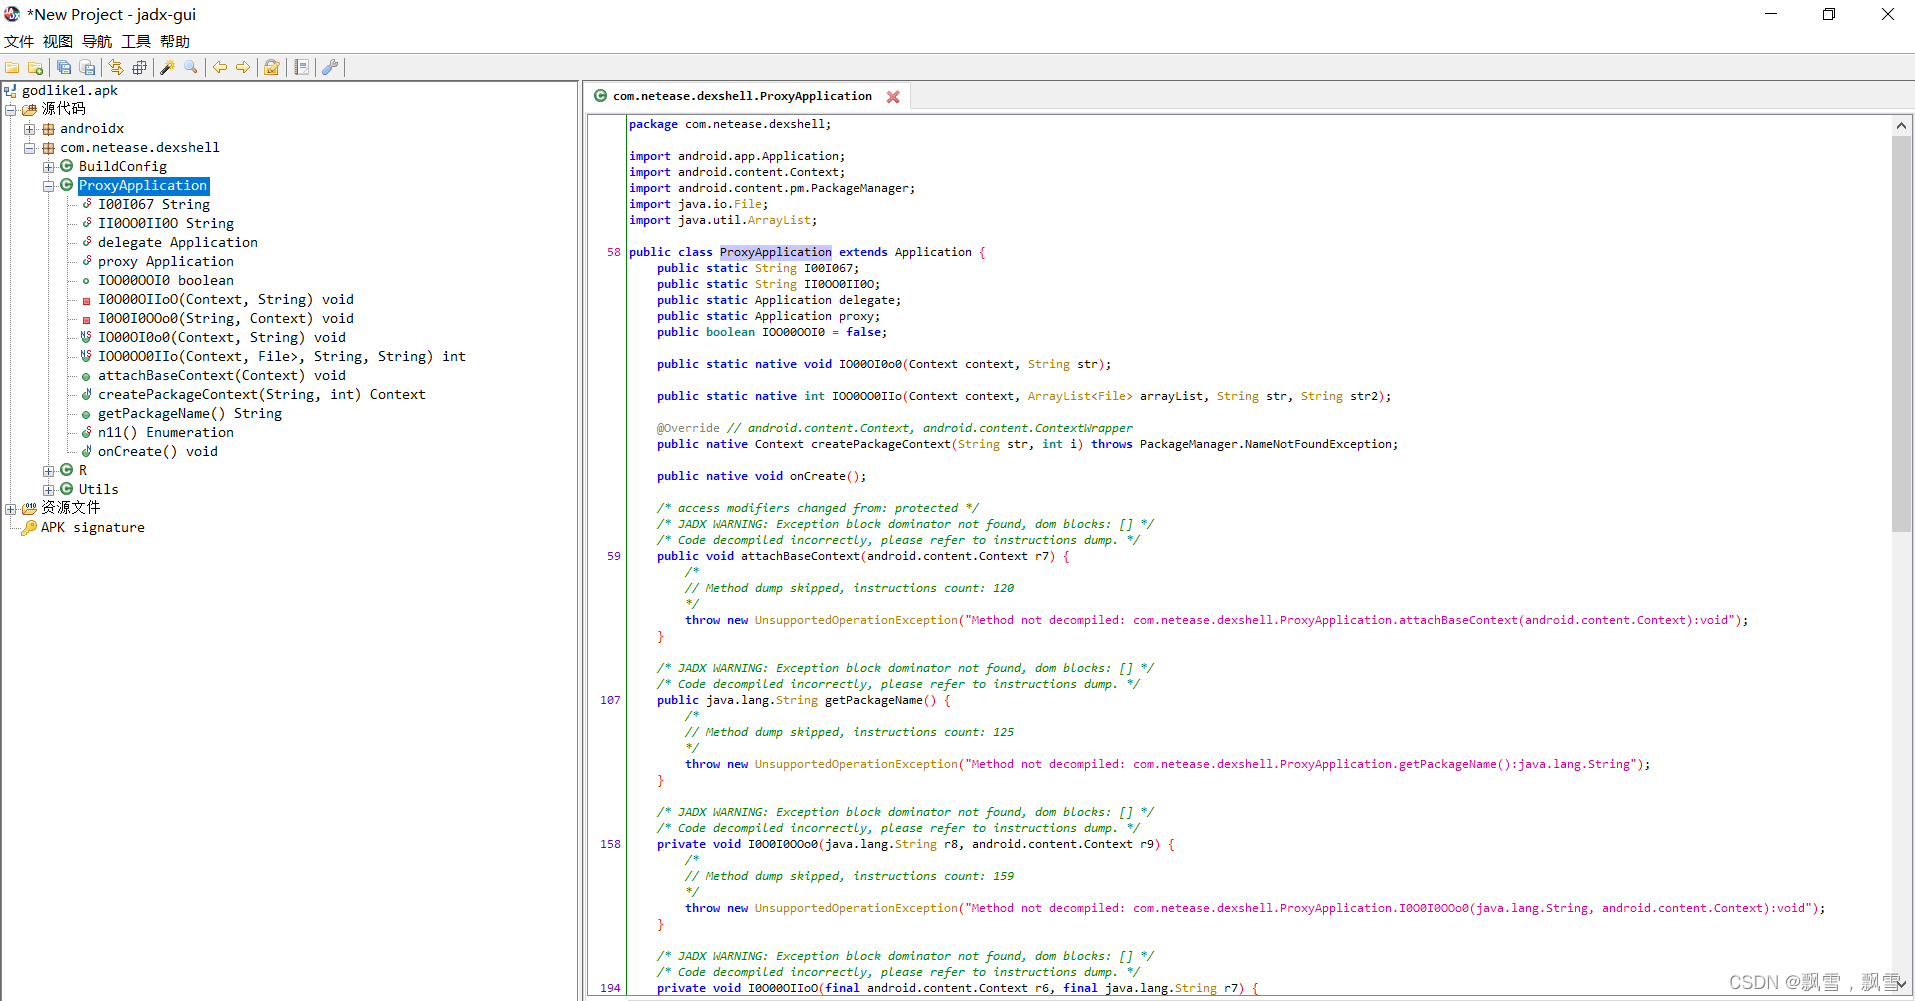This screenshot has height=1001, width=1915.
Task: Open the 文件 menu
Action: point(19,41)
